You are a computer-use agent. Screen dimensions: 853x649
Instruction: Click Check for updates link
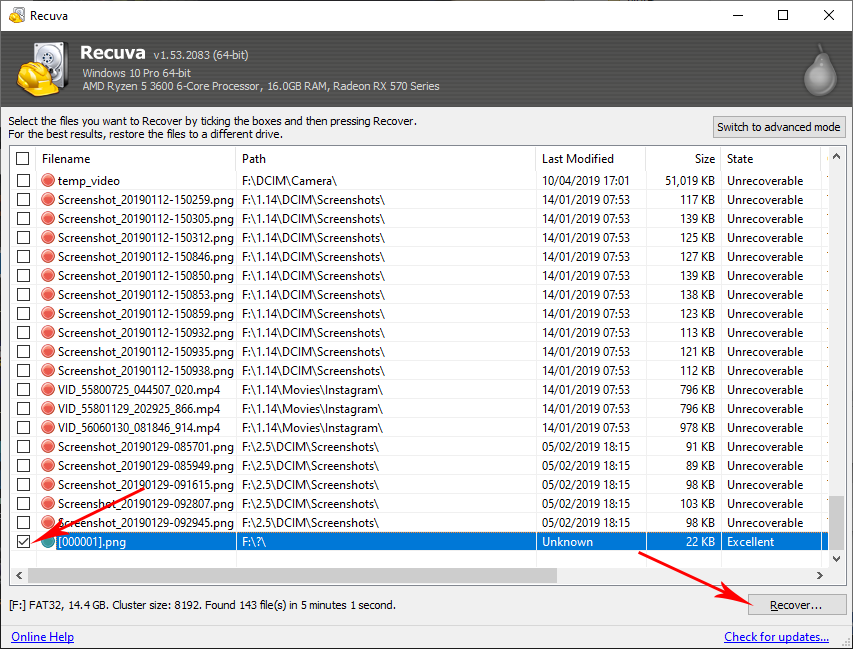pyautogui.click(x=776, y=636)
